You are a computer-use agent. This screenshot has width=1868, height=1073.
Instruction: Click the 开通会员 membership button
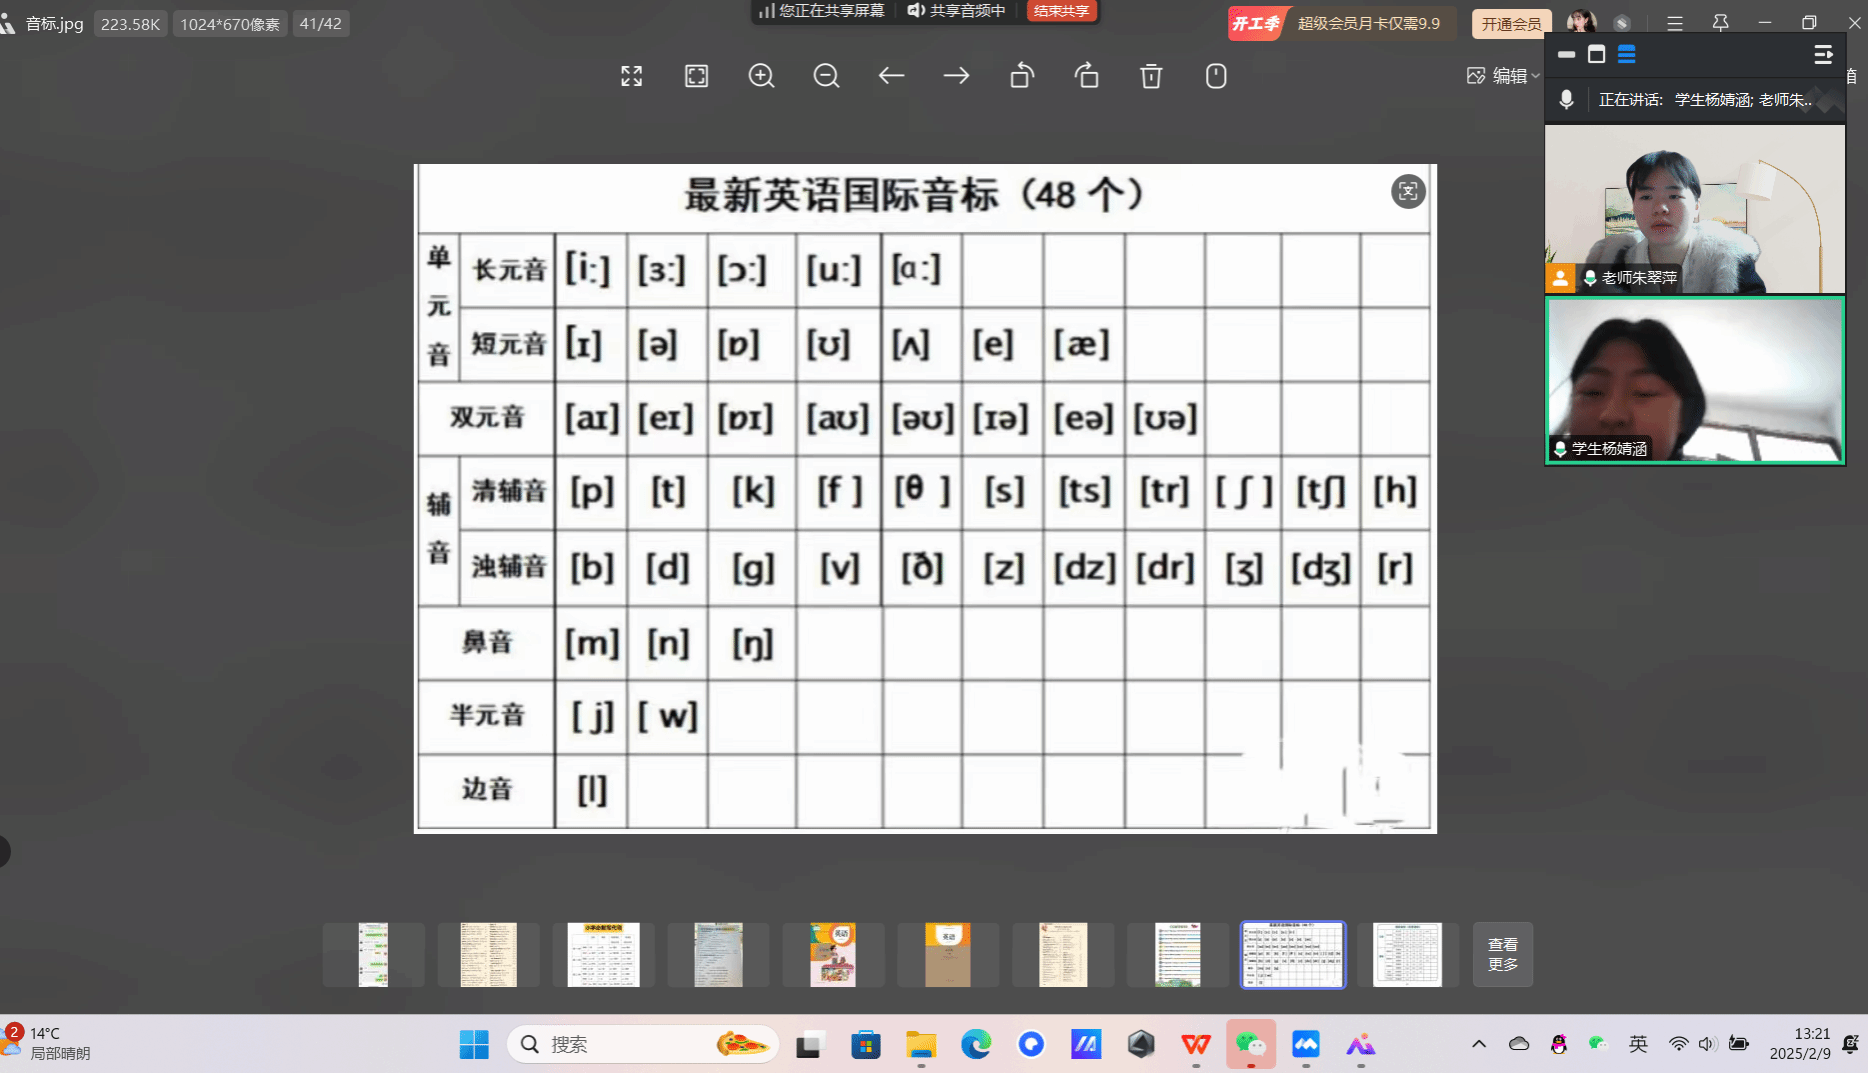click(x=1511, y=23)
